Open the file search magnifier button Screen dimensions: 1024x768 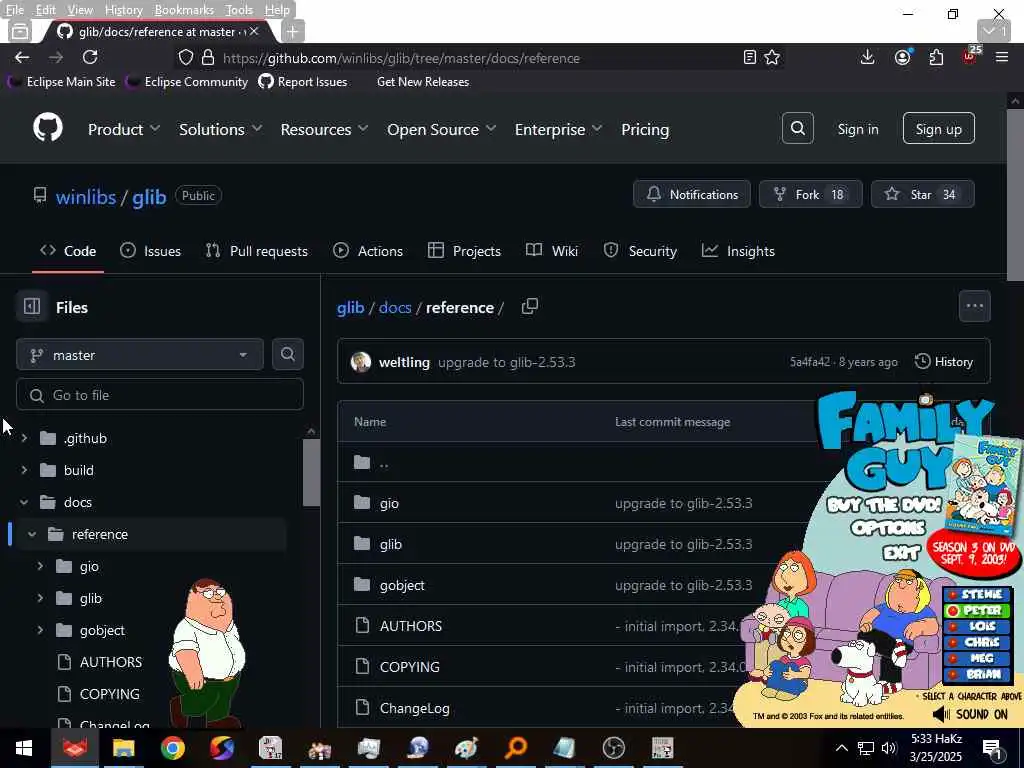(x=287, y=354)
